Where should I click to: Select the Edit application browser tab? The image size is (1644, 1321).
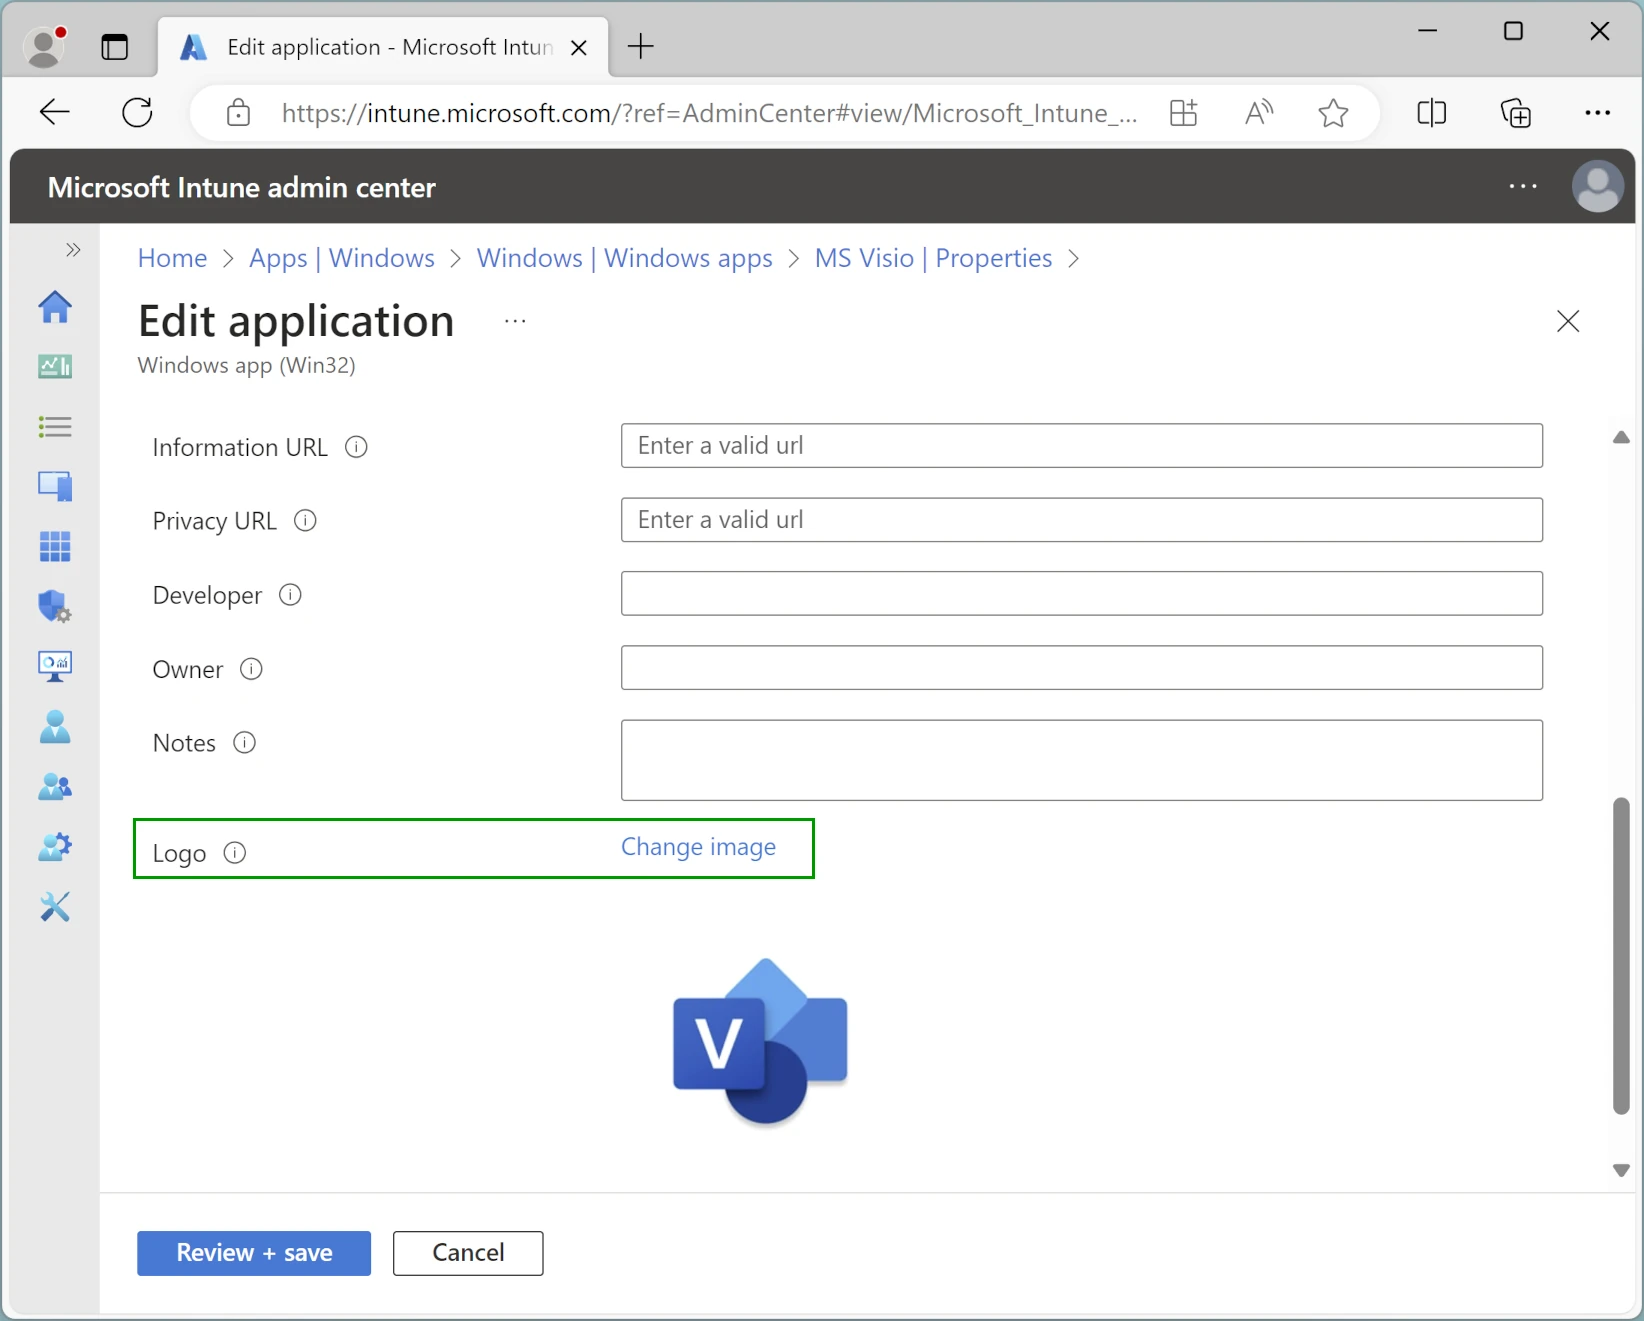pyautogui.click(x=383, y=47)
